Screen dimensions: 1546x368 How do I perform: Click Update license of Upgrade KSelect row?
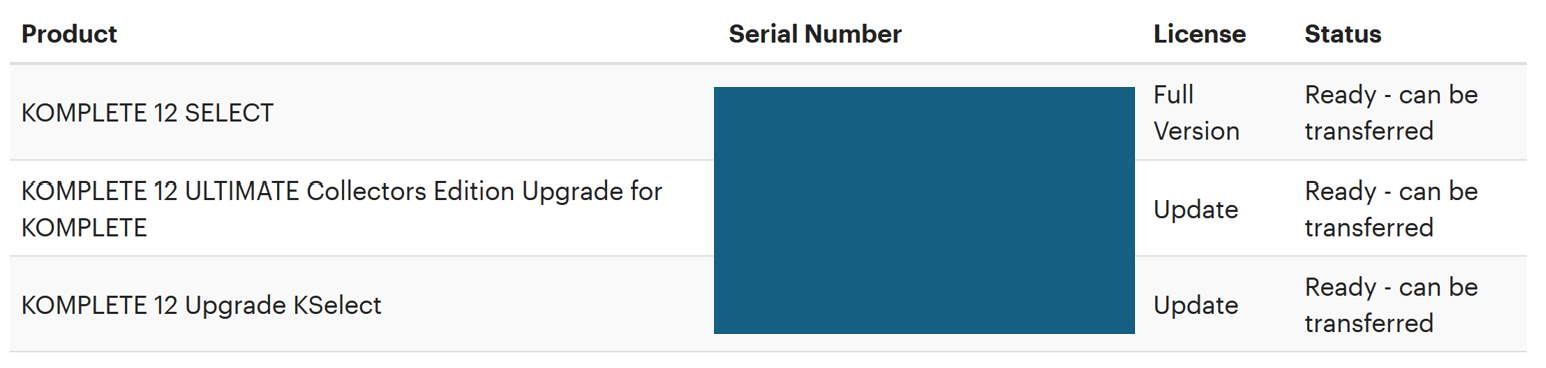(1195, 305)
